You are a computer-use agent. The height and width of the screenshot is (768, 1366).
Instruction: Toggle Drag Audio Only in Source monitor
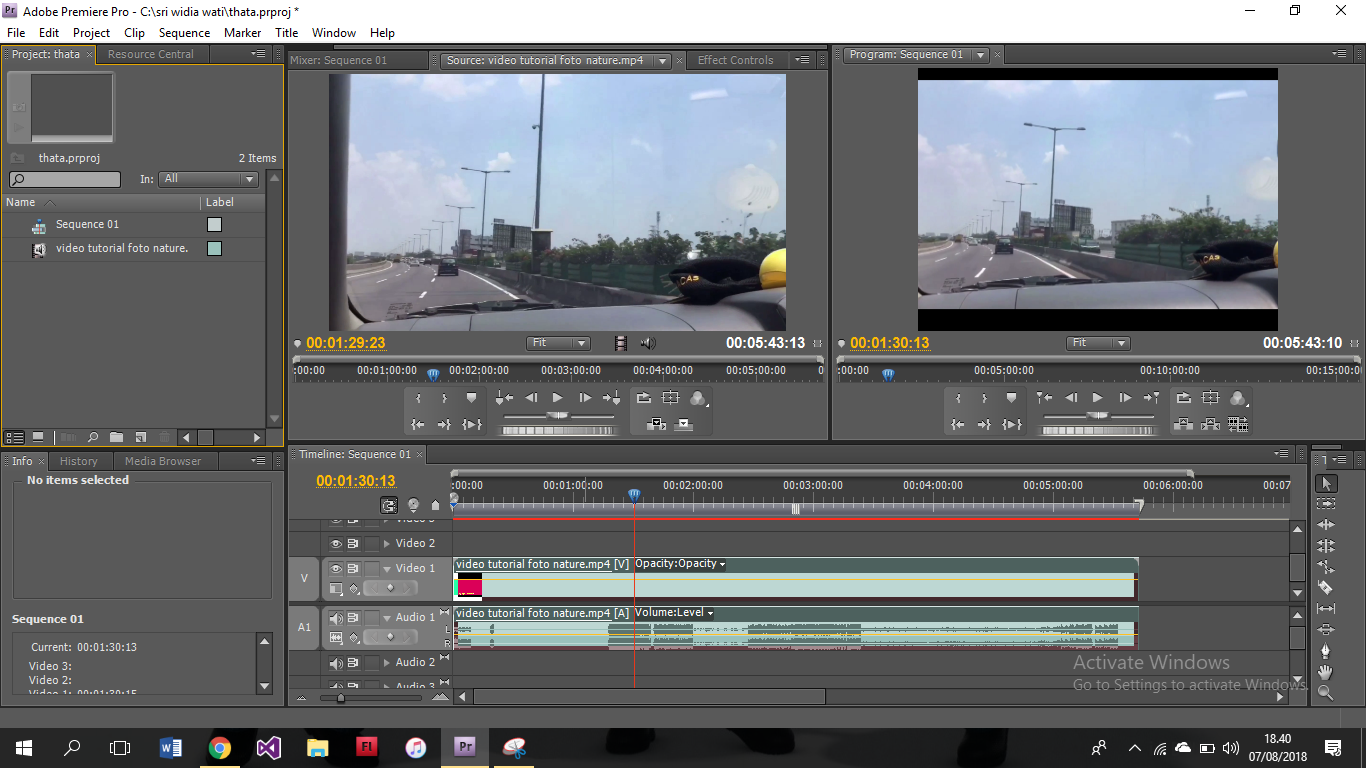(648, 343)
